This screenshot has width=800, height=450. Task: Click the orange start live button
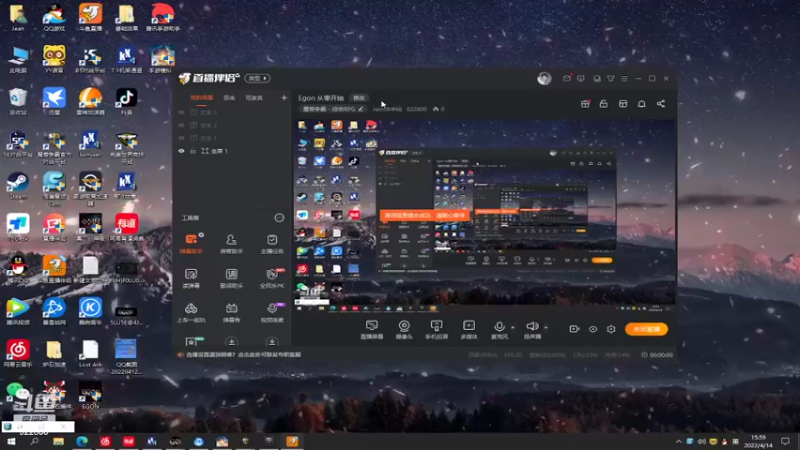(646, 329)
